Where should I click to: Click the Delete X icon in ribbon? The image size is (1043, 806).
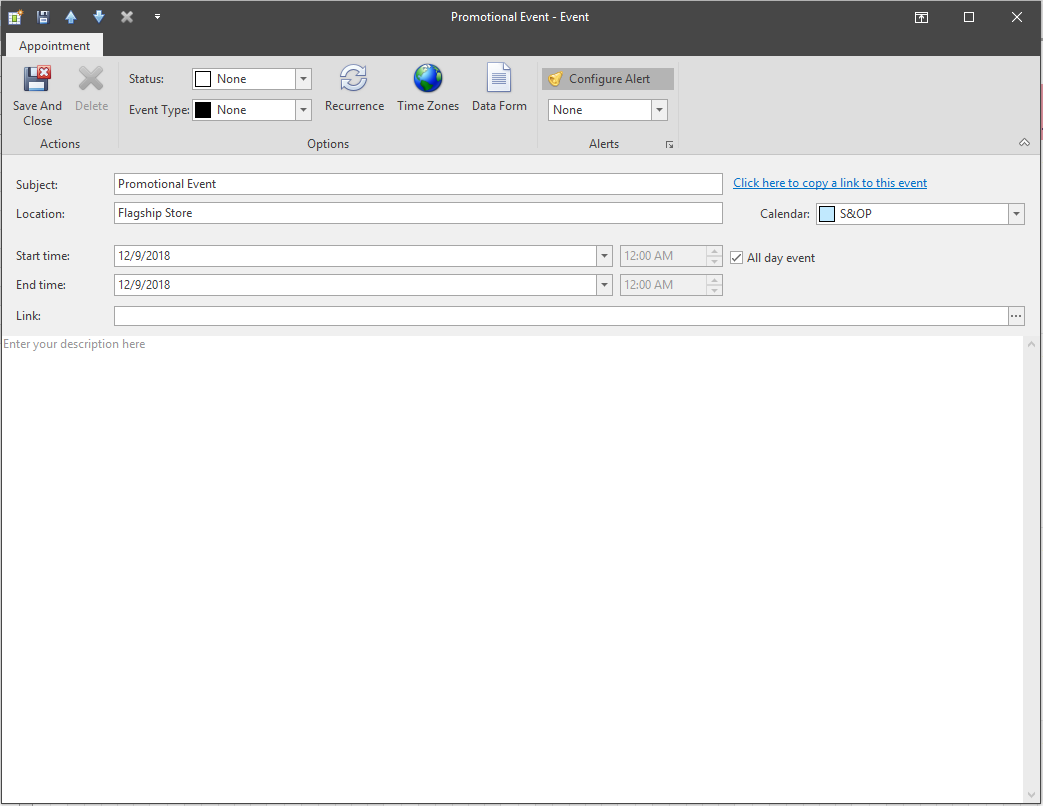(x=91, y=78)
